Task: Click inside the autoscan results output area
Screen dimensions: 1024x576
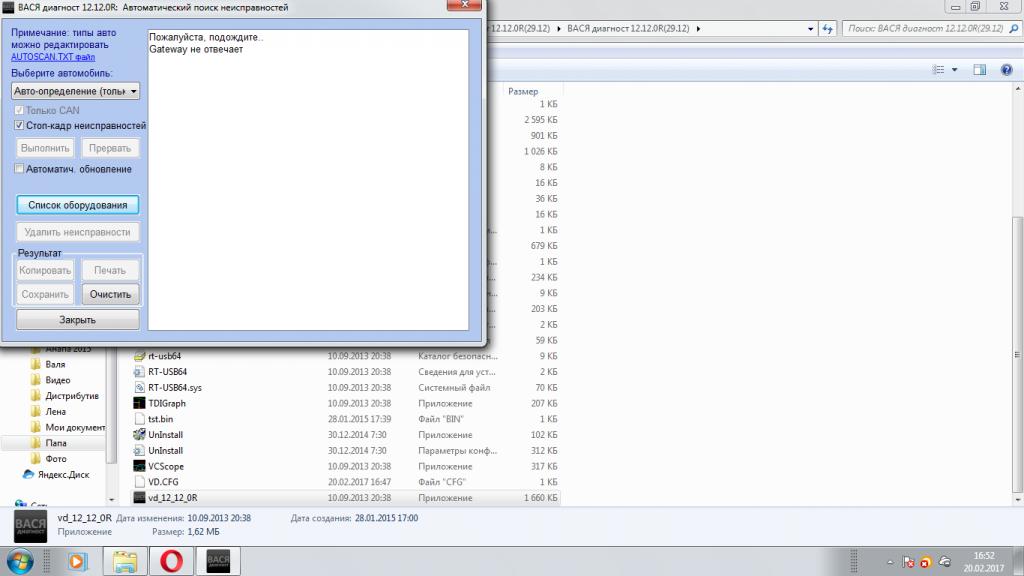Action: [308, 180]
